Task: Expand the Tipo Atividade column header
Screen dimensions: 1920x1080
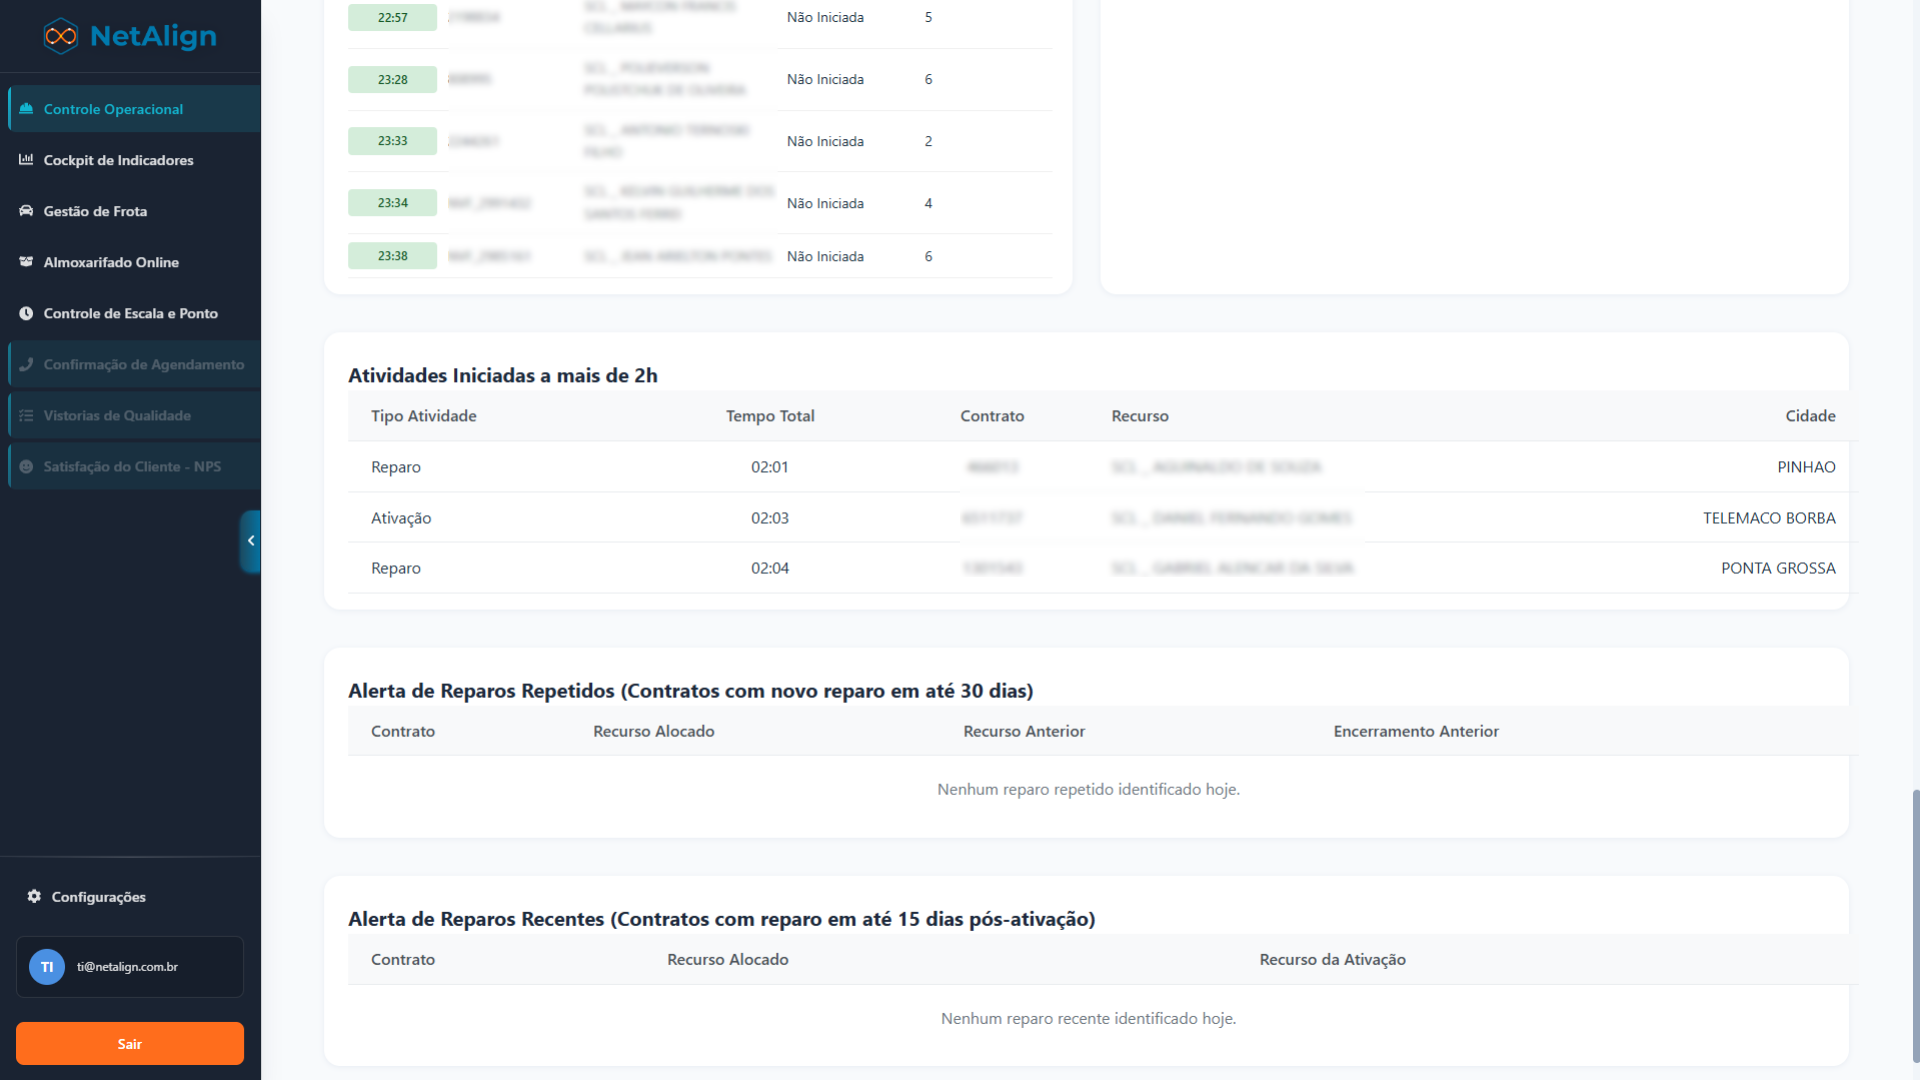Action: [423, 415]
